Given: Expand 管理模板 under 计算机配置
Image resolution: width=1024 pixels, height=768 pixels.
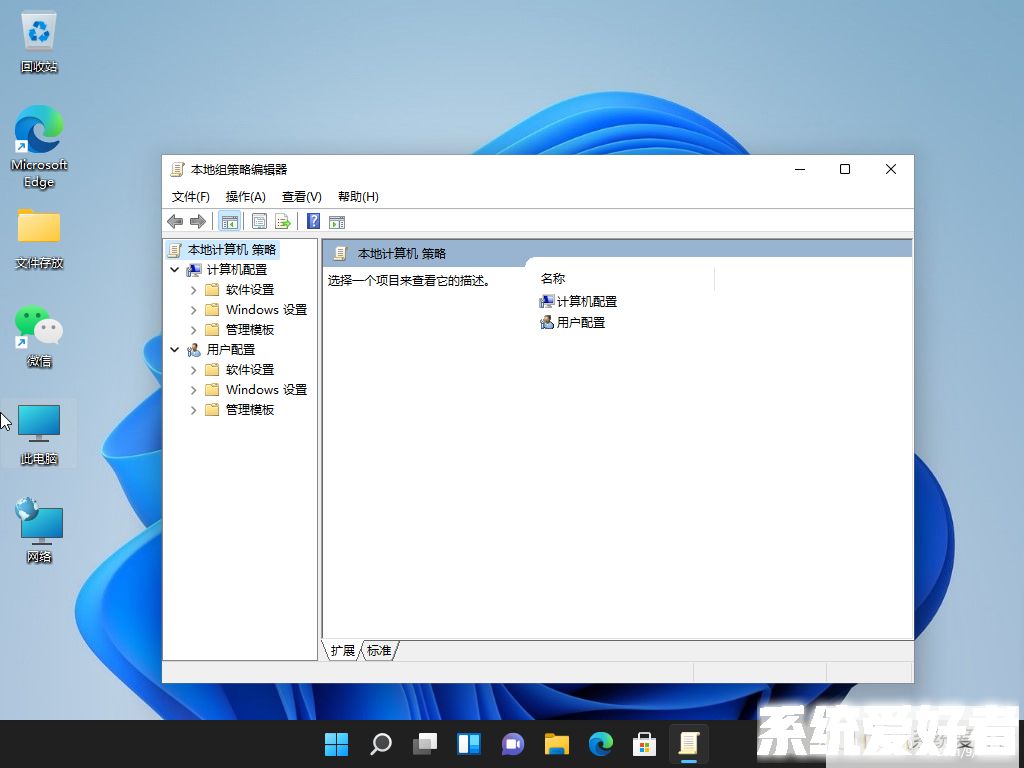Looking at the screenshot, I should [193, 330].
